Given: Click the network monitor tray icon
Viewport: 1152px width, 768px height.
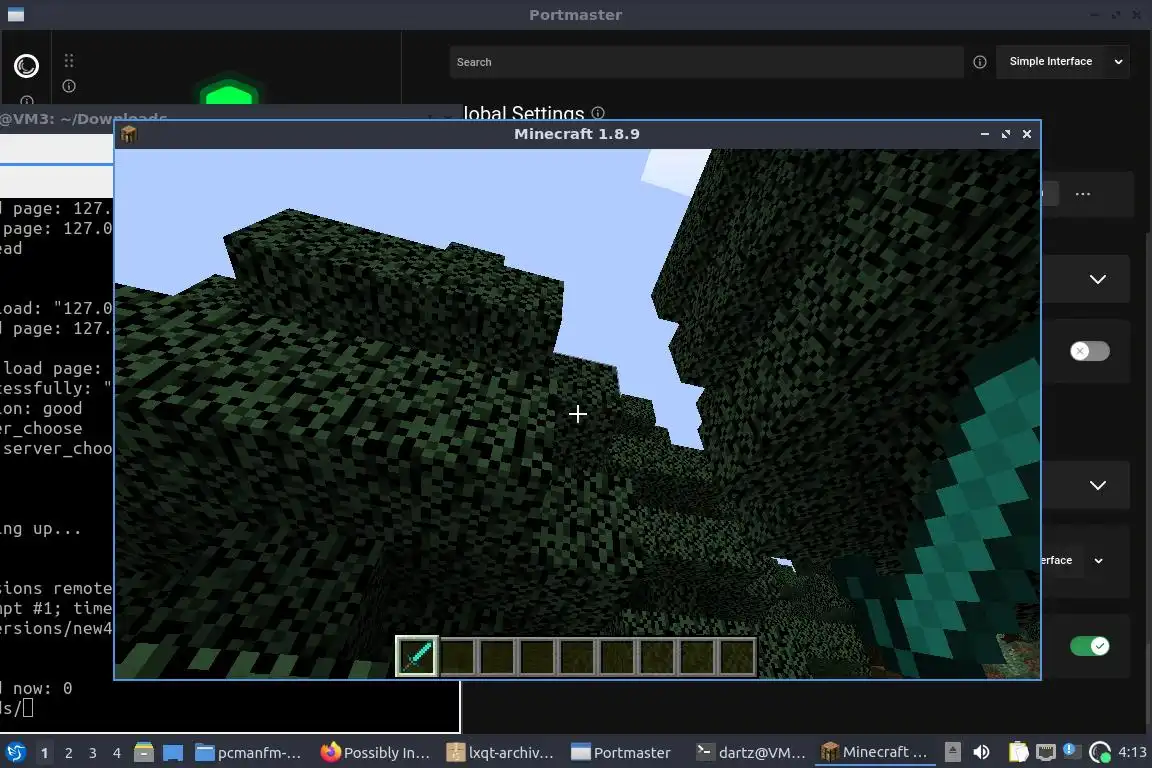Looking at the screenshot, I should (1045, 752).
